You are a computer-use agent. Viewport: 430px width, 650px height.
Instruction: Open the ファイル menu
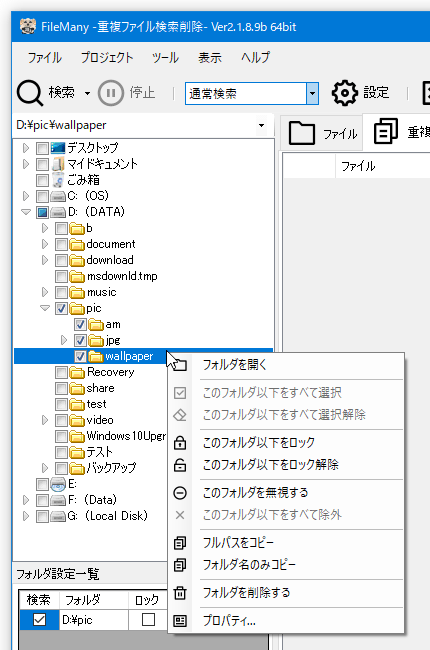click(45, 57)
